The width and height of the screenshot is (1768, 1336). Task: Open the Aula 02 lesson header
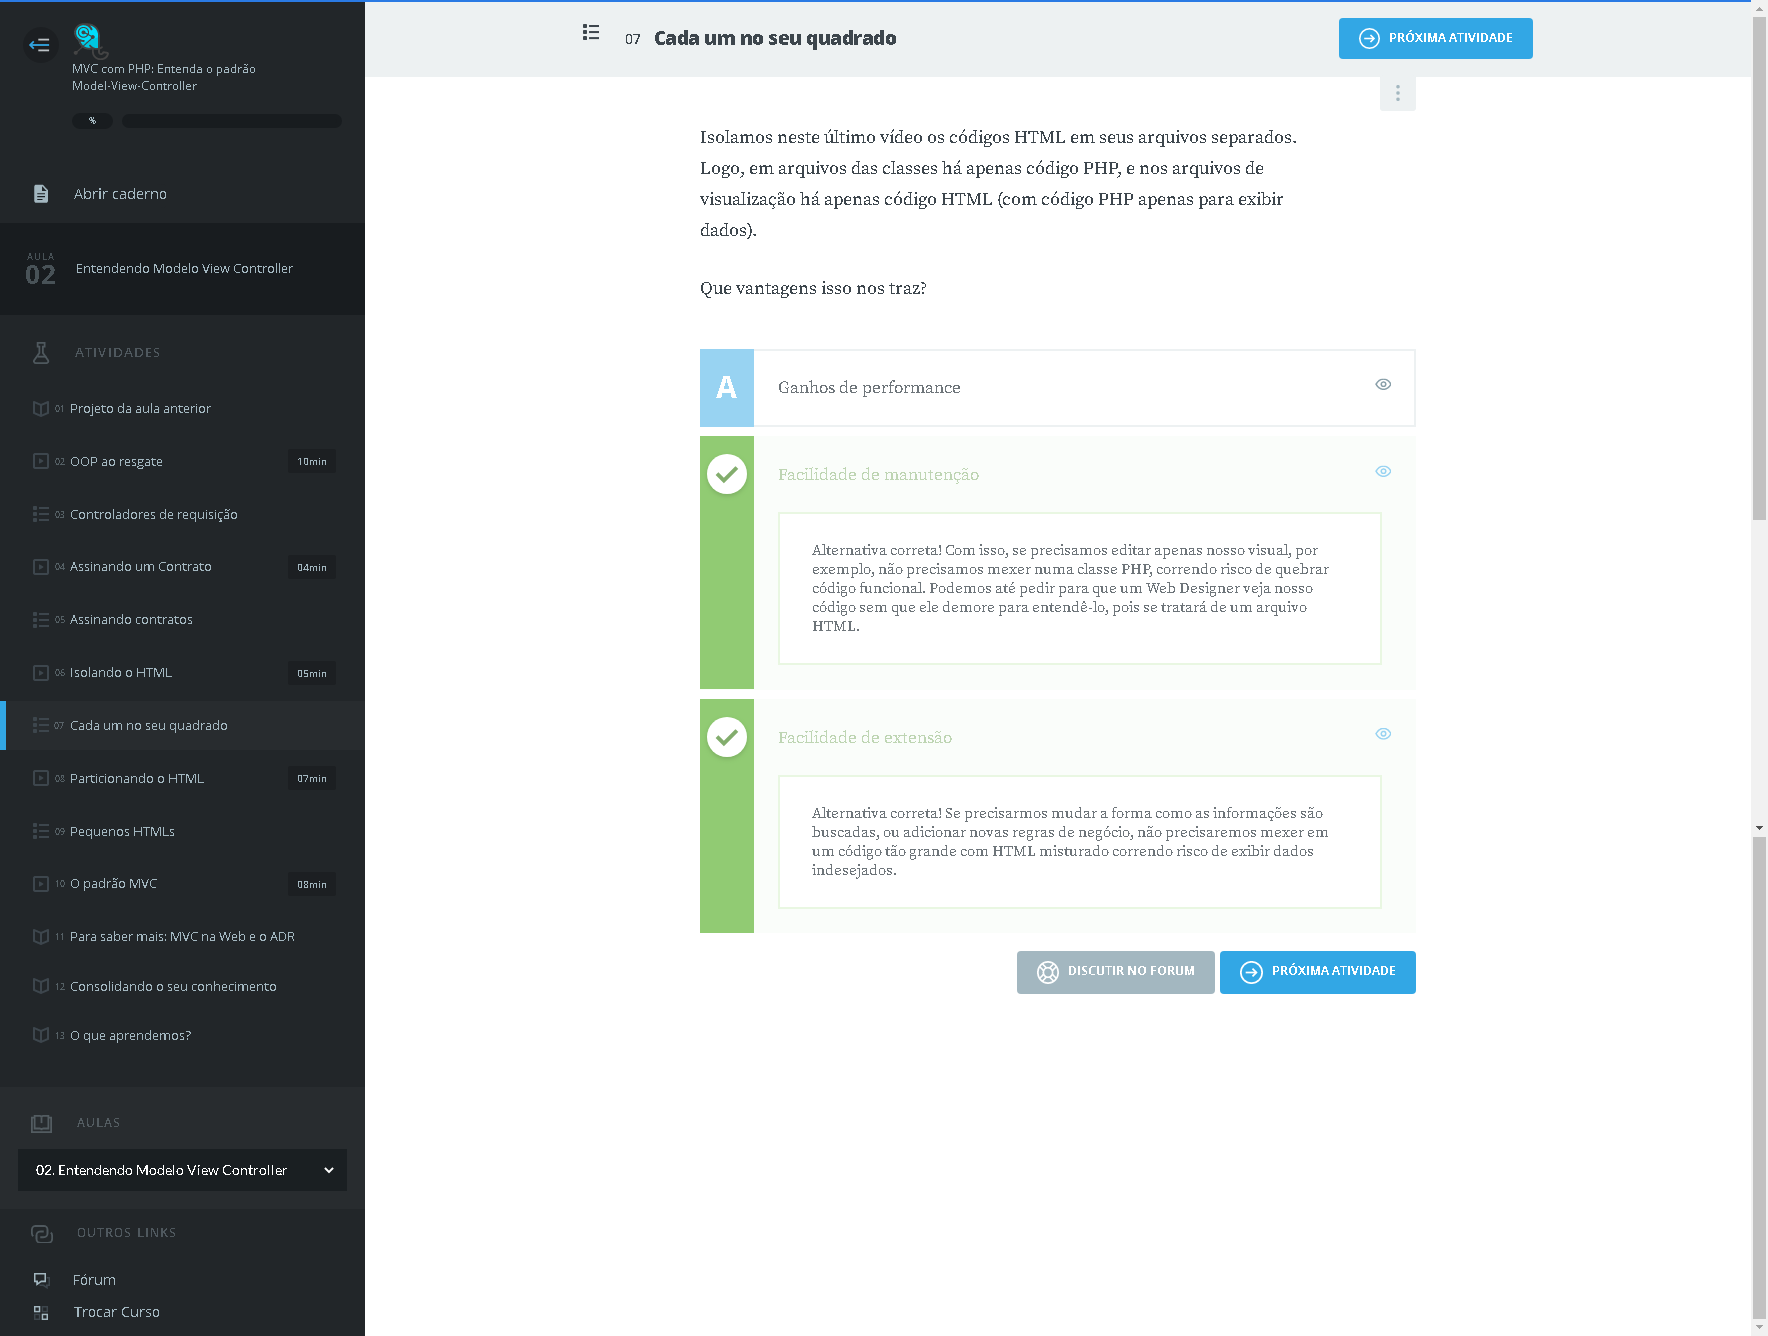(x=182, y=269)
